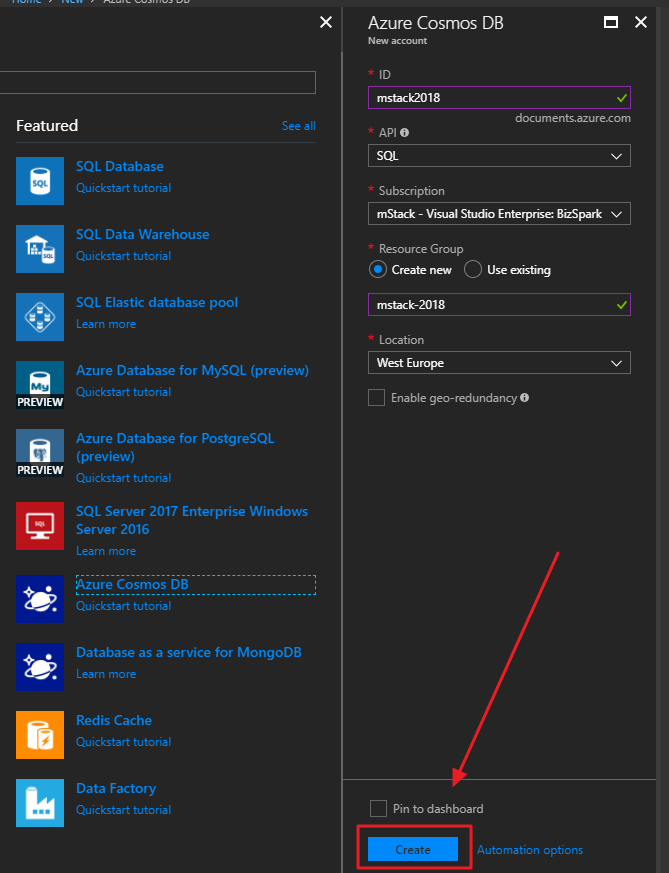Open Quickstart tutorial under Data Factory

click(124, 810)
